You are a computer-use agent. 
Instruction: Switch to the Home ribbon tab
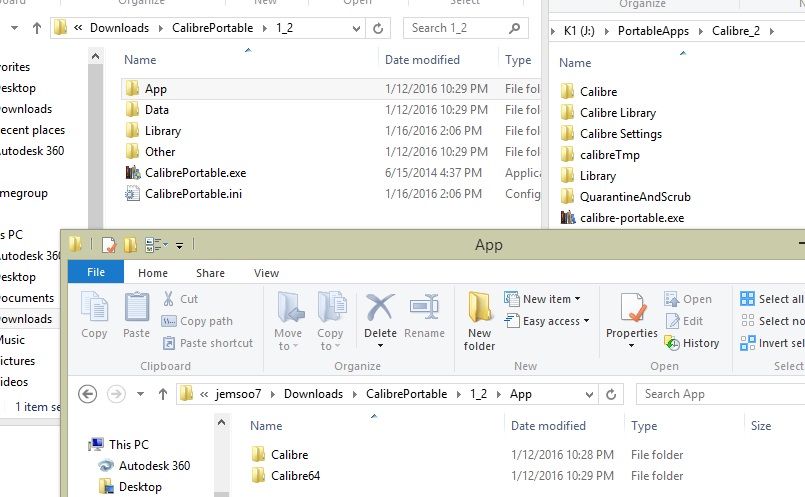[153, 273]
